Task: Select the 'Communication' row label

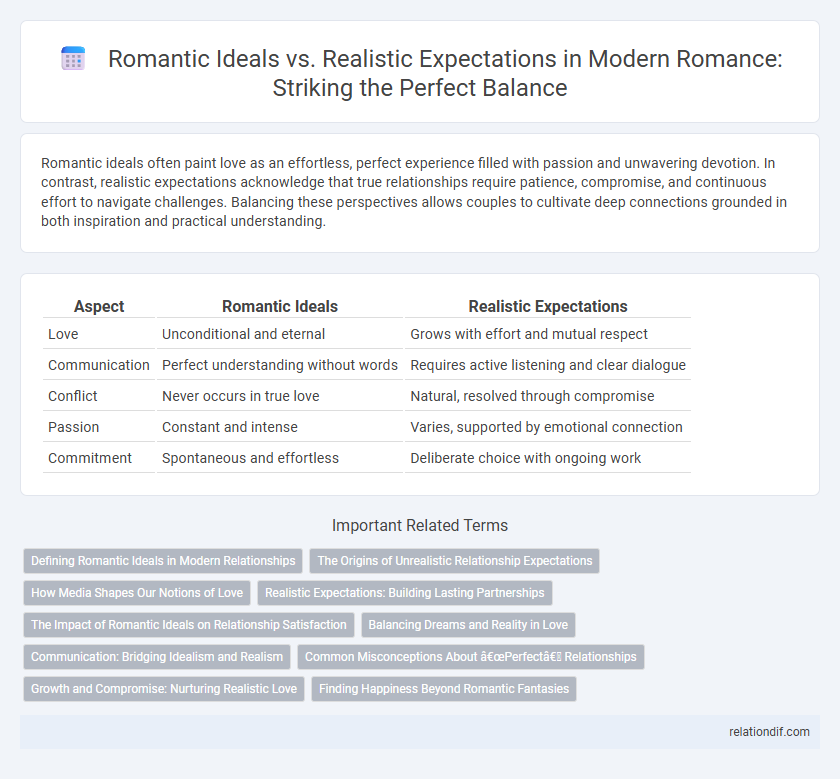Action: [x=99, y=365]
